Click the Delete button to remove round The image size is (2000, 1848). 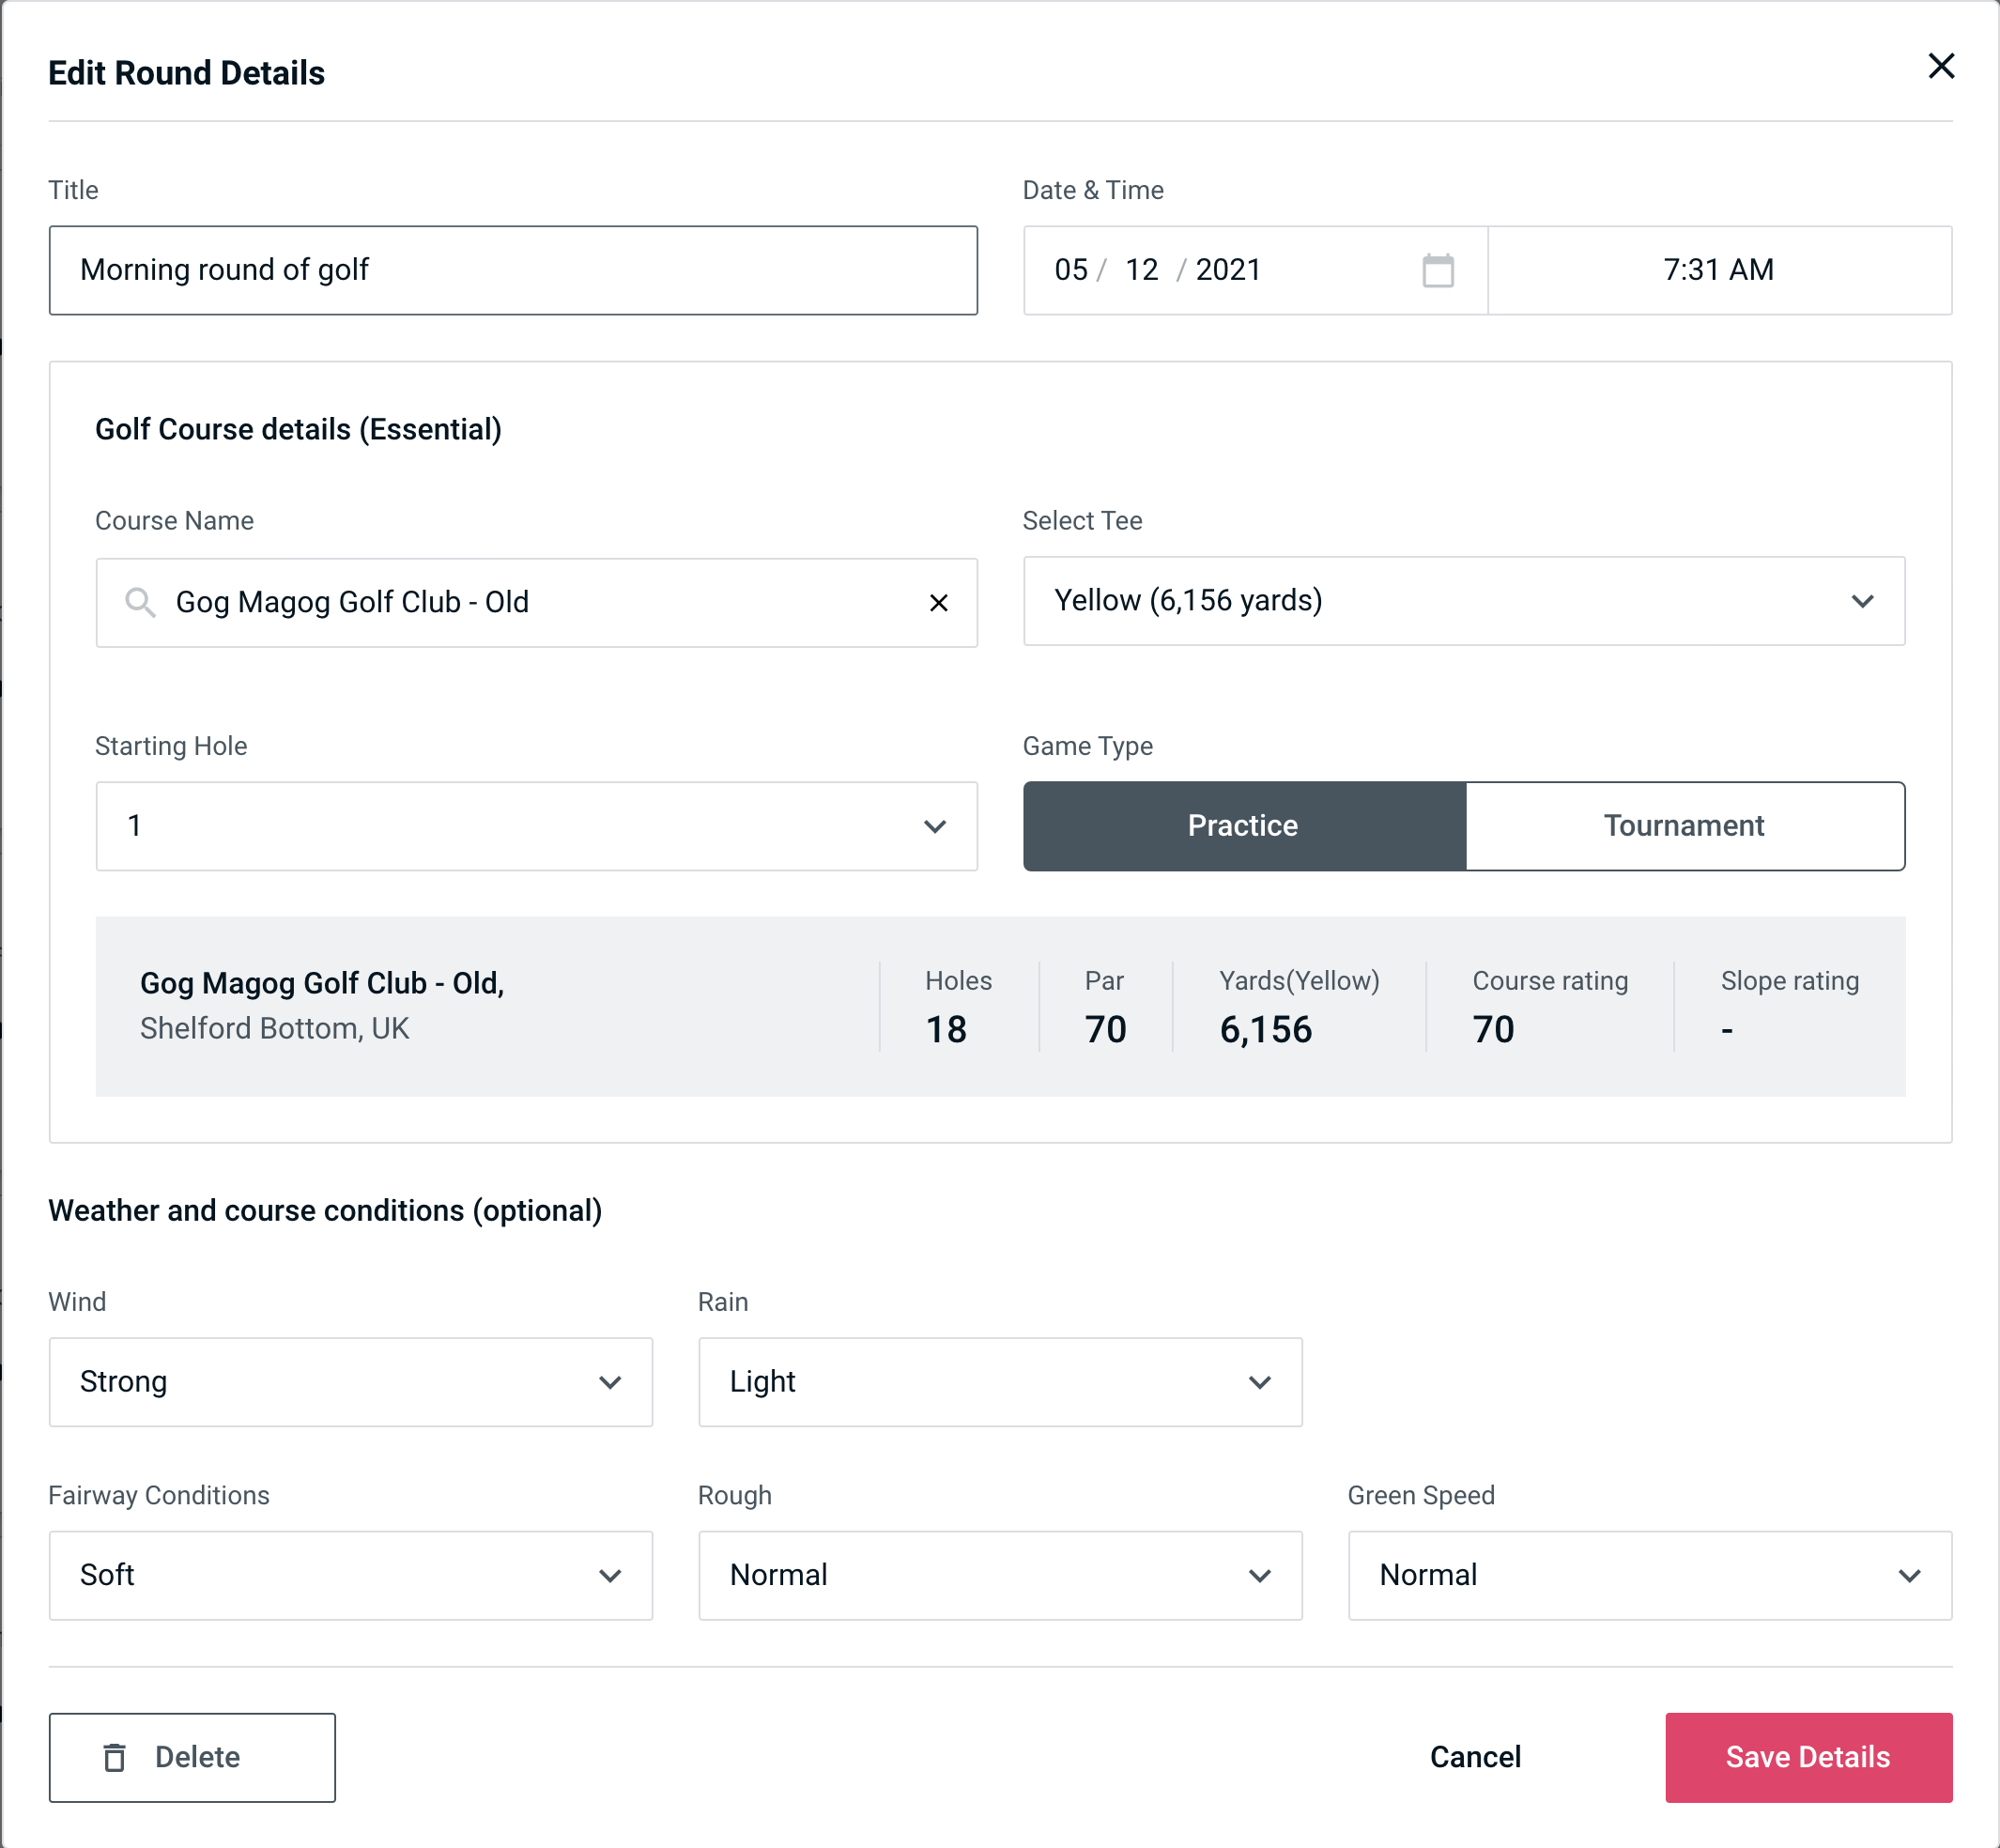[193, 1756]
